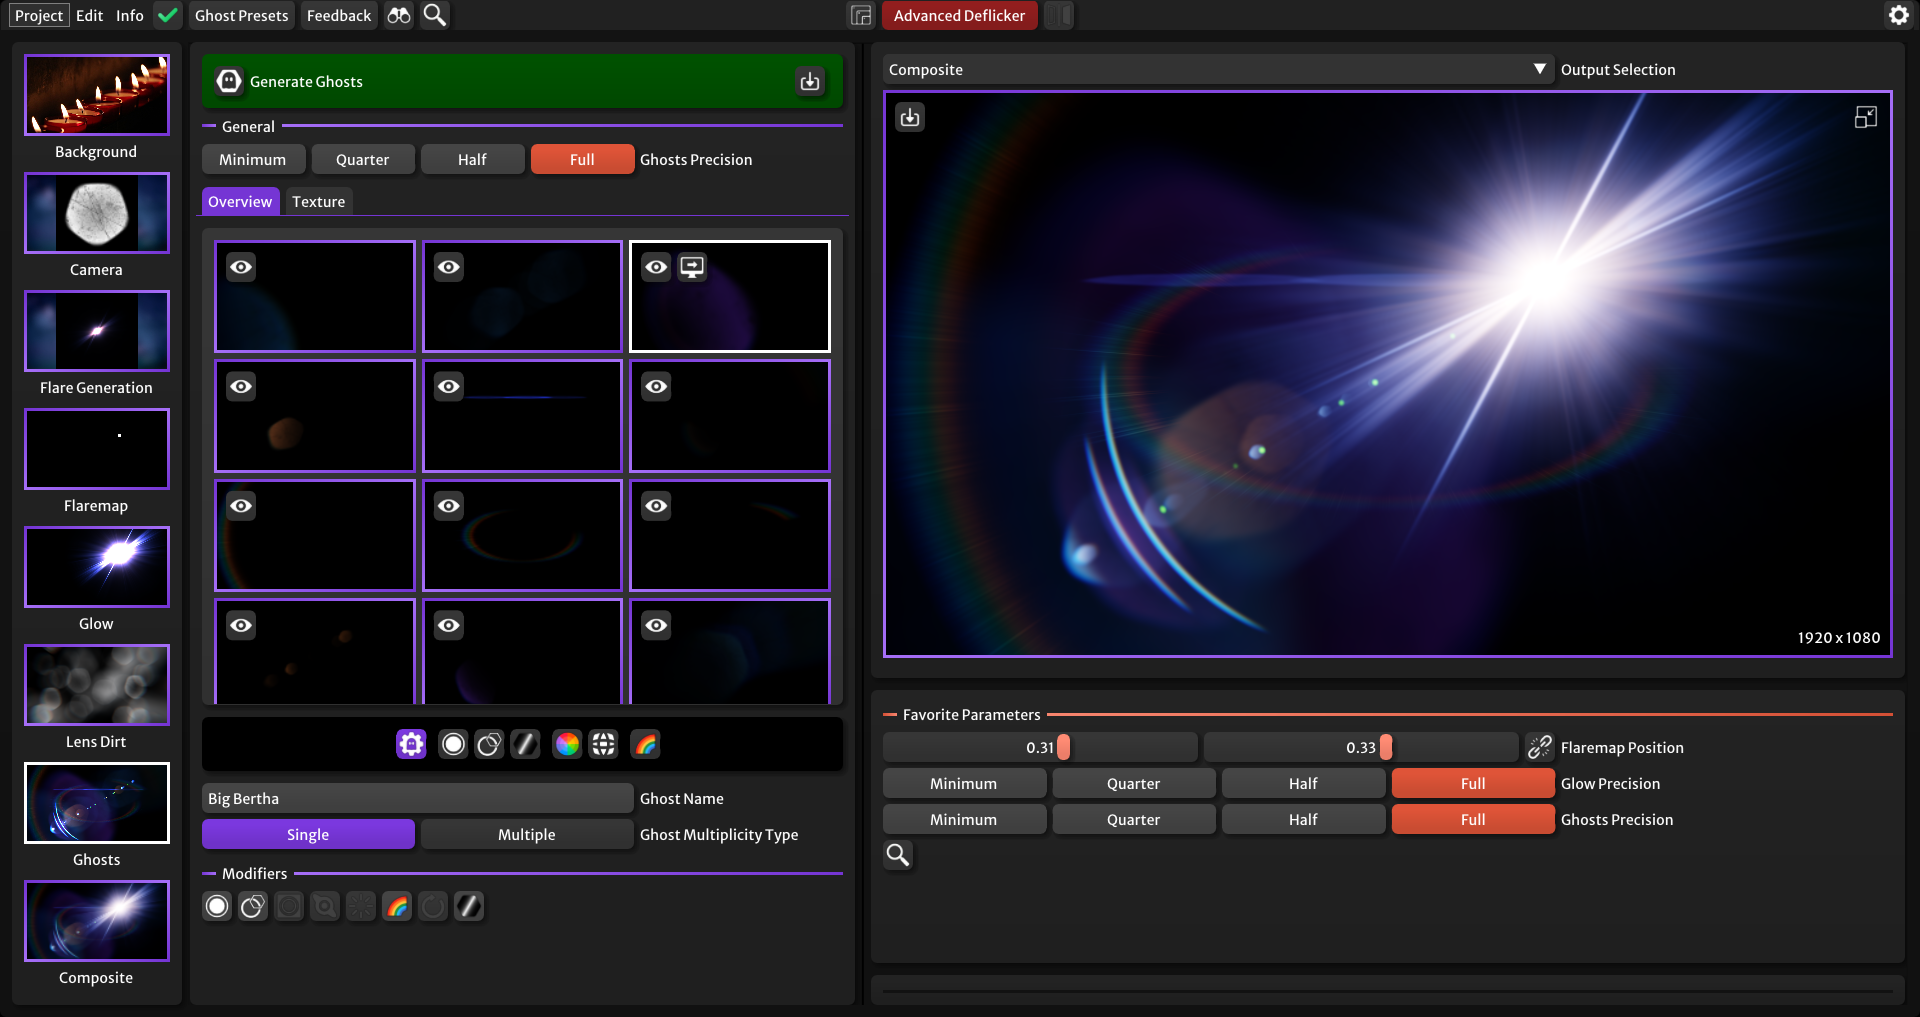Open the Composite output selection dropdown
The width and height of the screenshot is (1920, 1017).
click(x=1218, y=69)
